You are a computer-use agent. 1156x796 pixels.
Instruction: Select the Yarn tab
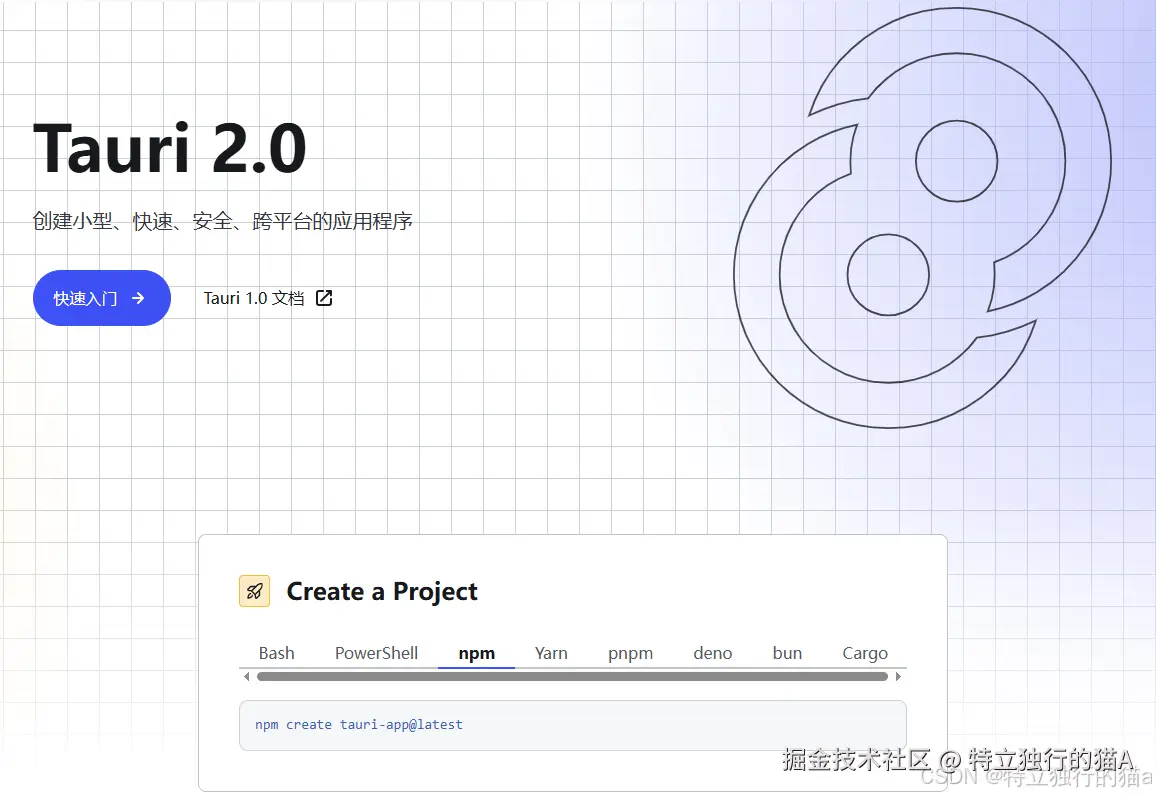[x=551, y=653]
